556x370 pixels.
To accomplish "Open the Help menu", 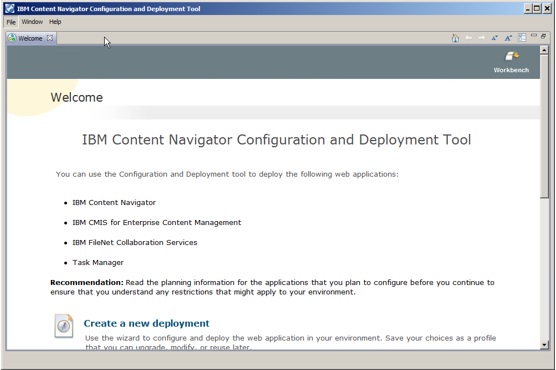I will coord(55,22).
